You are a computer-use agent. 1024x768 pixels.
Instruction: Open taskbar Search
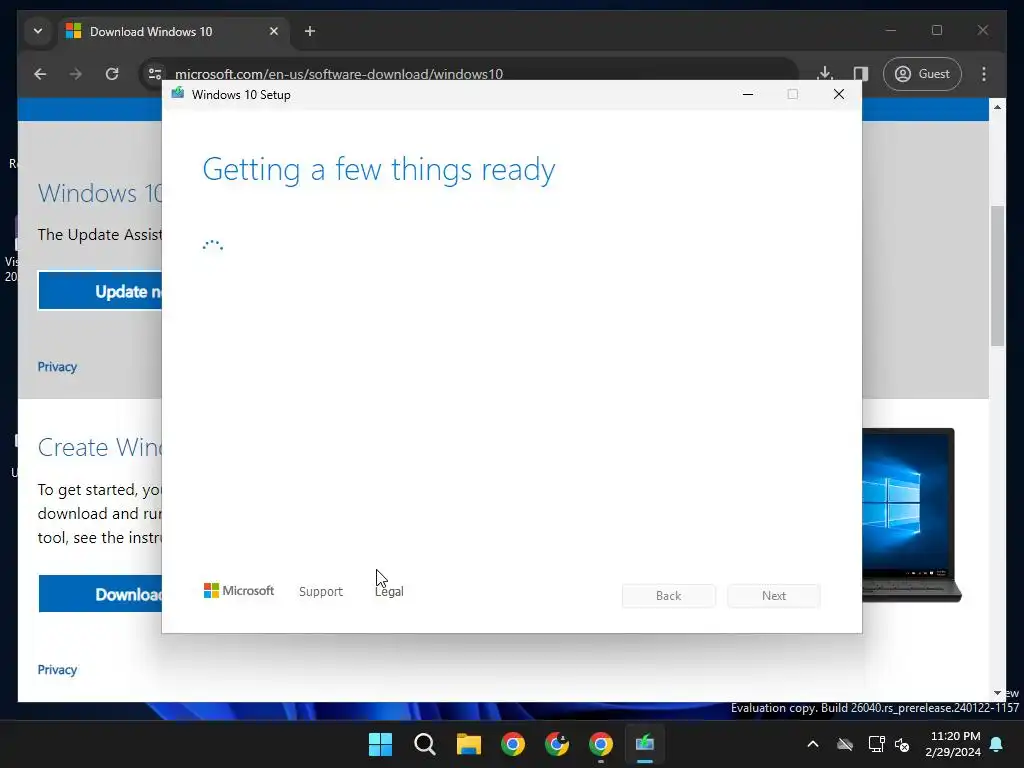(x=424, y=744)
